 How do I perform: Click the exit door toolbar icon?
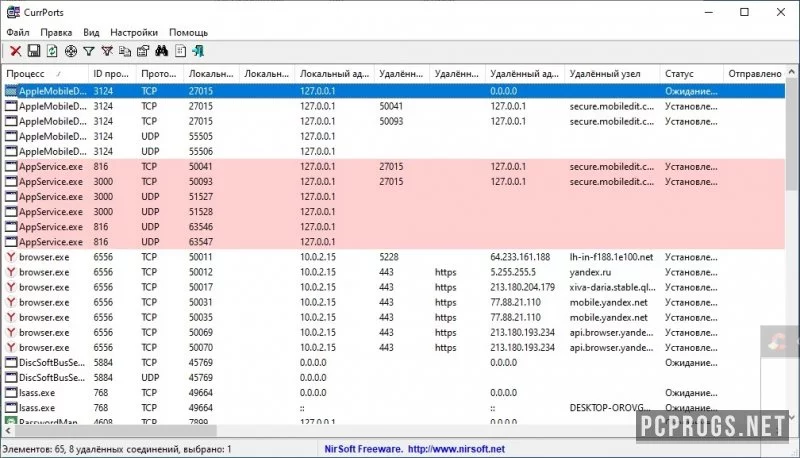[198, 51]
